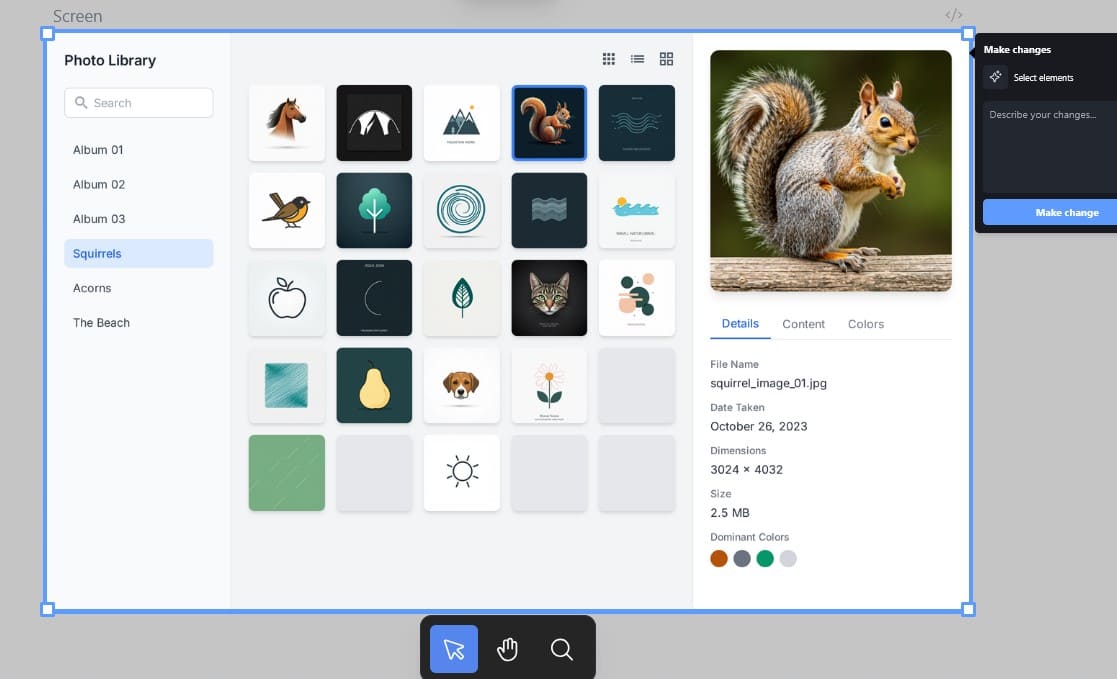
Task: Open the Content tab
Action: click(803, 324)
